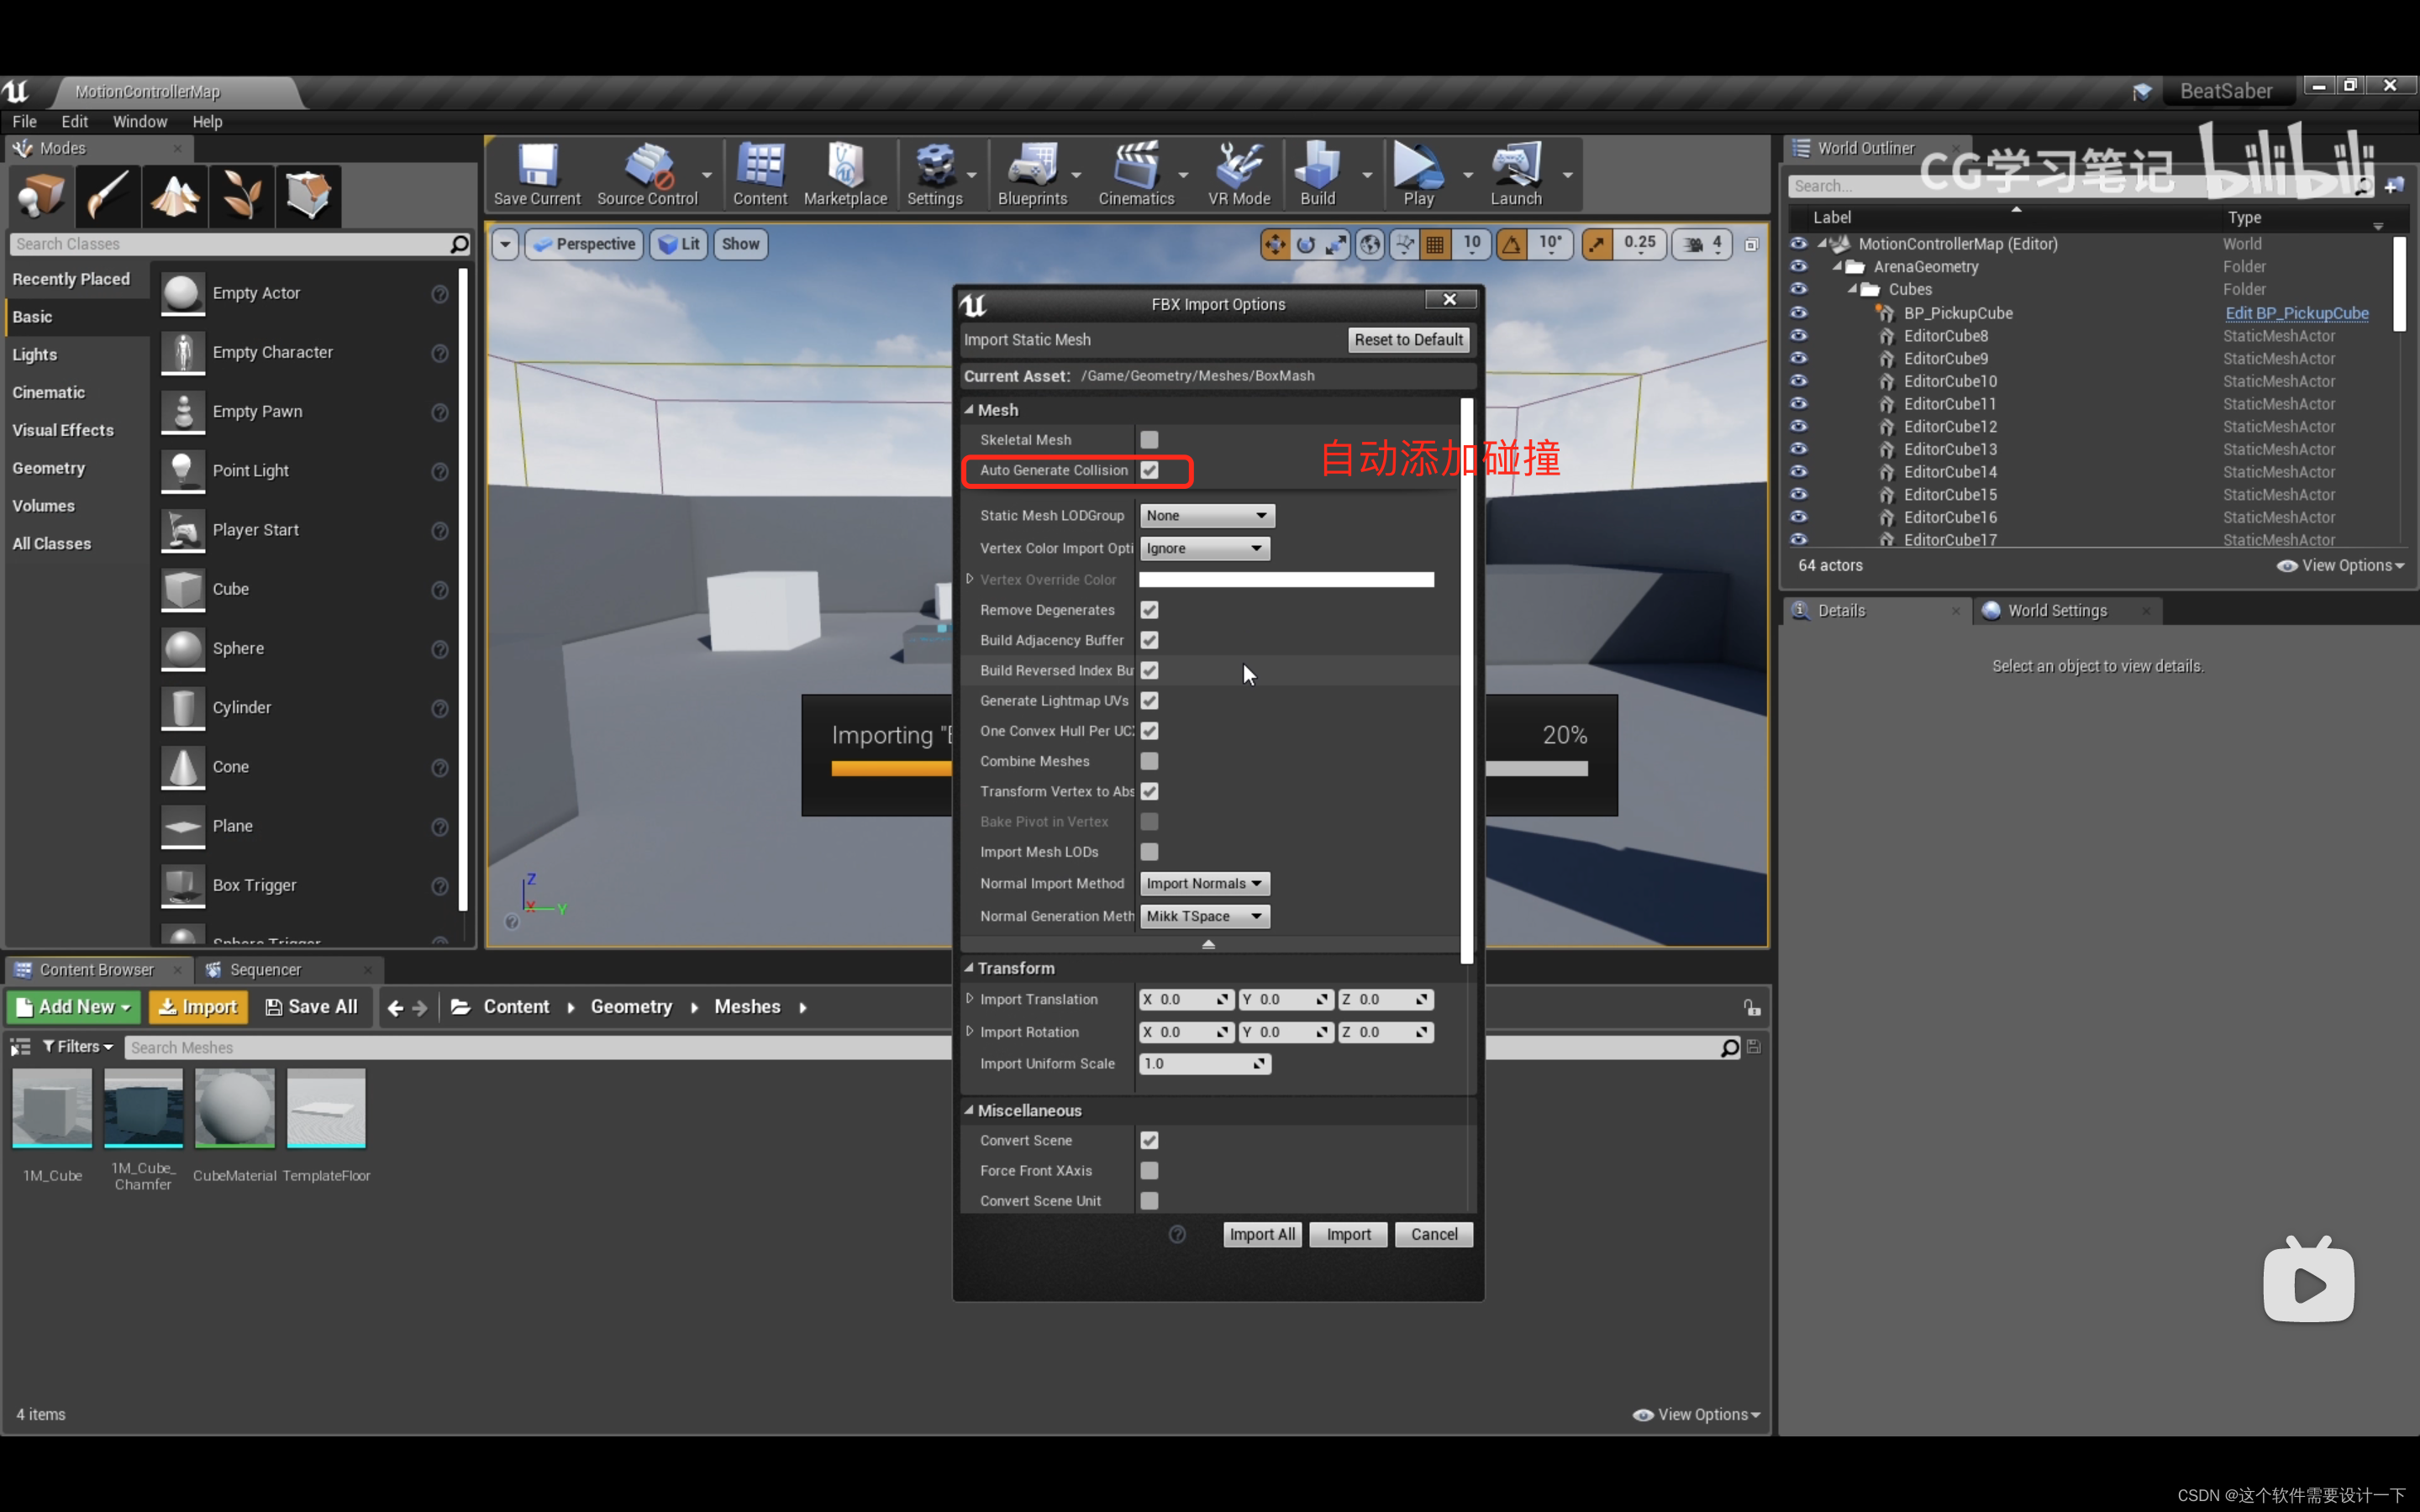
Task: Click the Vertex Override Color swatch
Action: click(x=1286, y=580)
